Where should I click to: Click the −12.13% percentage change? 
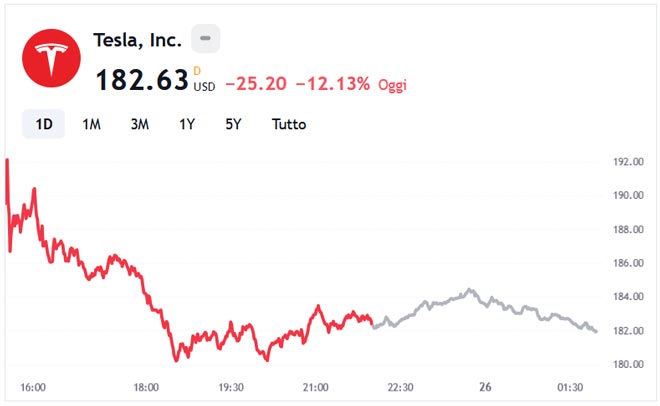[x=332, y=85]
